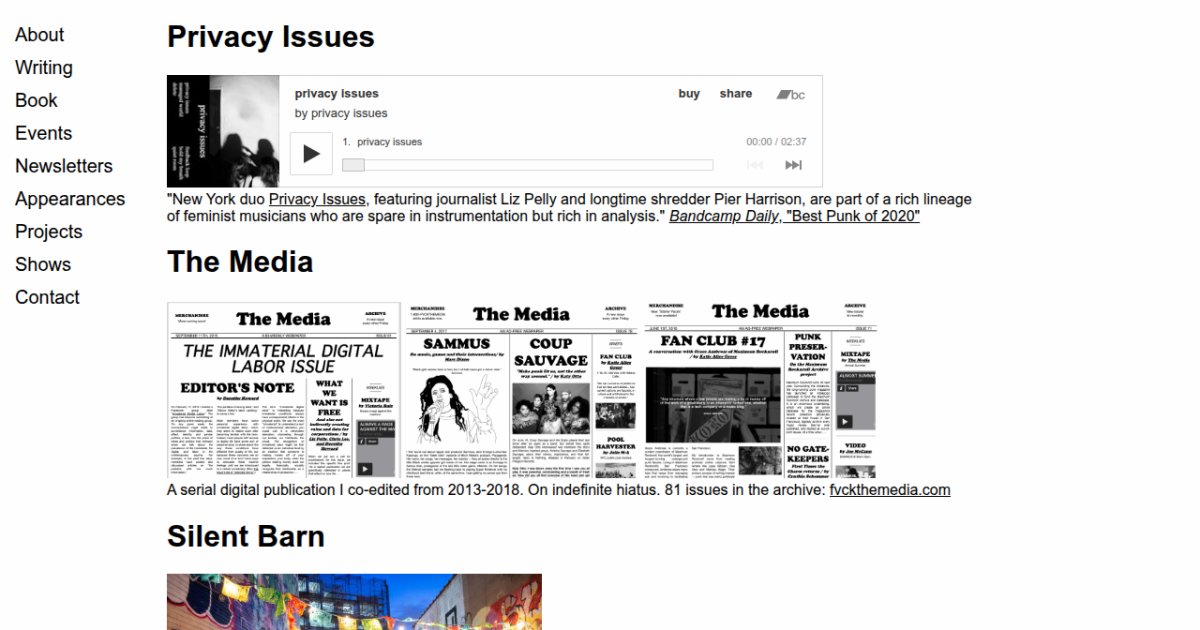Click share in the Bandcamp player
Viewport: 1200px width, 630px height.
click(x=735, y=94)
